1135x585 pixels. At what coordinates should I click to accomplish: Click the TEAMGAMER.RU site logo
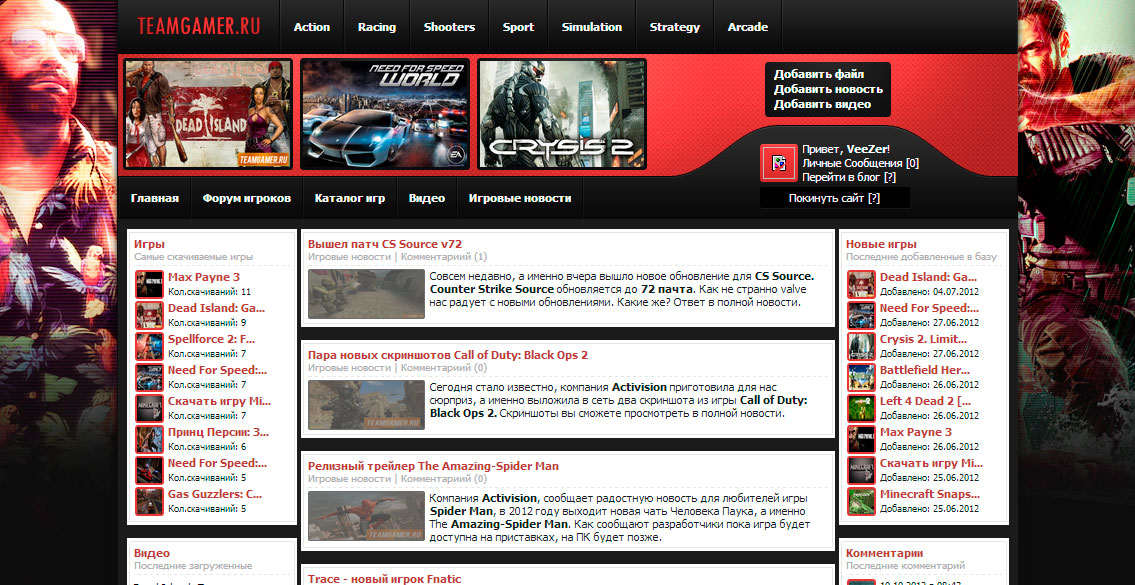point(199,26)
